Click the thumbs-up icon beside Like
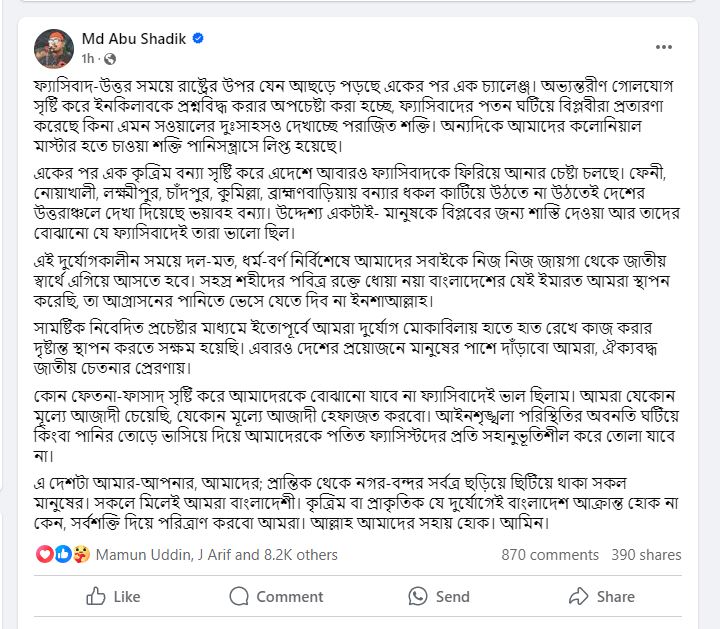The height and width of the screenshot is (629, 720). (x=96, y=596)
